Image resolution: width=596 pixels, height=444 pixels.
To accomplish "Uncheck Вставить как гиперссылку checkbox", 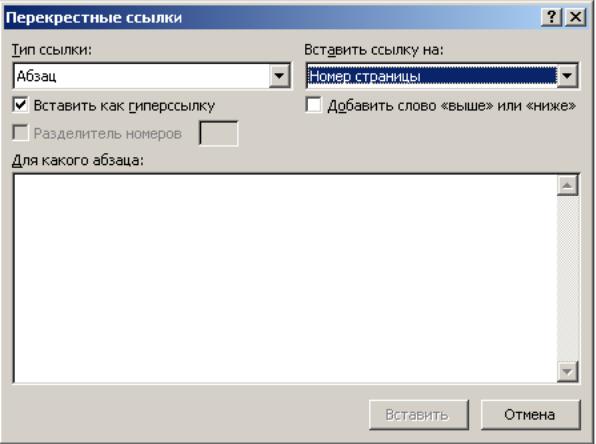I will click(21, 105).
